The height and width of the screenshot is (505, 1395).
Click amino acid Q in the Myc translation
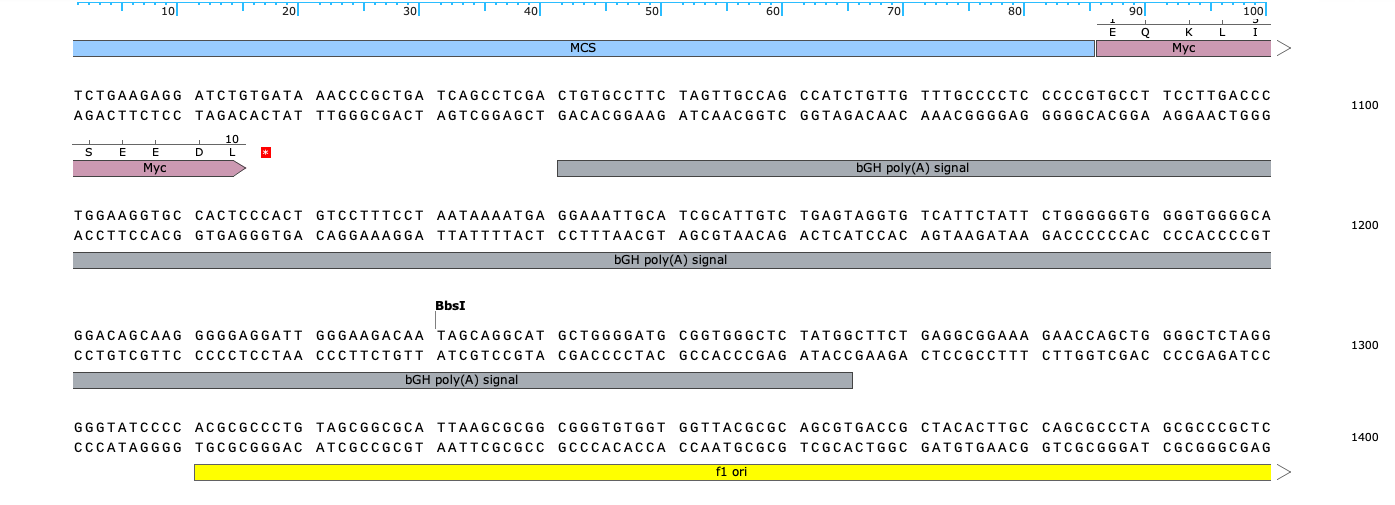click(x=1146, y=32)
